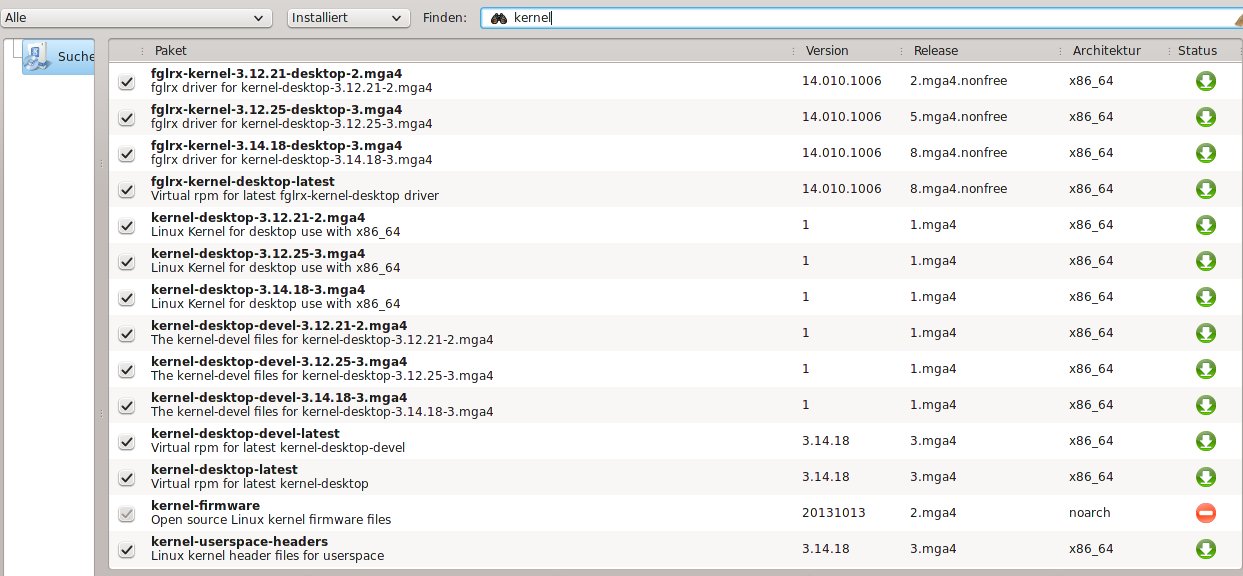Image resolution: width=1243 pixels, height=576 pixels.
Task: Click status icon for fglrx-kernel-3.12.21-desktop-2.mga4
Action: point(1206,81)
